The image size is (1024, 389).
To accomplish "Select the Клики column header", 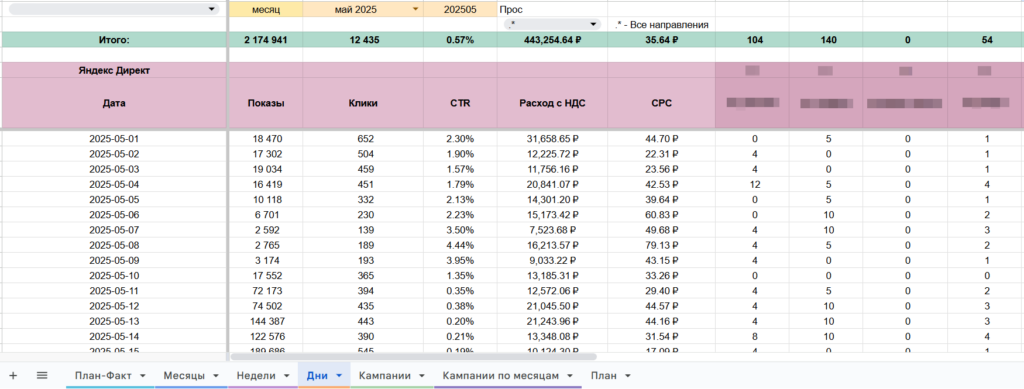I will pyautogui.click(x=363, y=103).
